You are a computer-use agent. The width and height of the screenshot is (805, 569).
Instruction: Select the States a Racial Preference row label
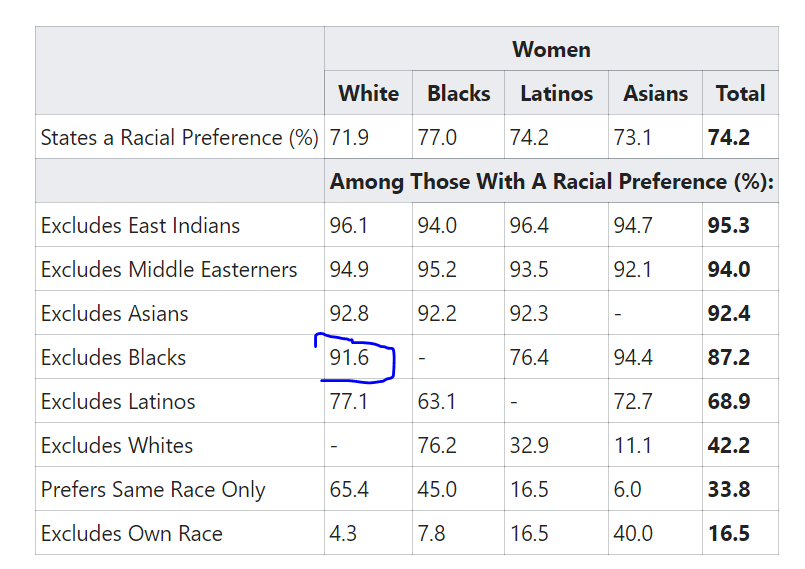tap(180, 137)
